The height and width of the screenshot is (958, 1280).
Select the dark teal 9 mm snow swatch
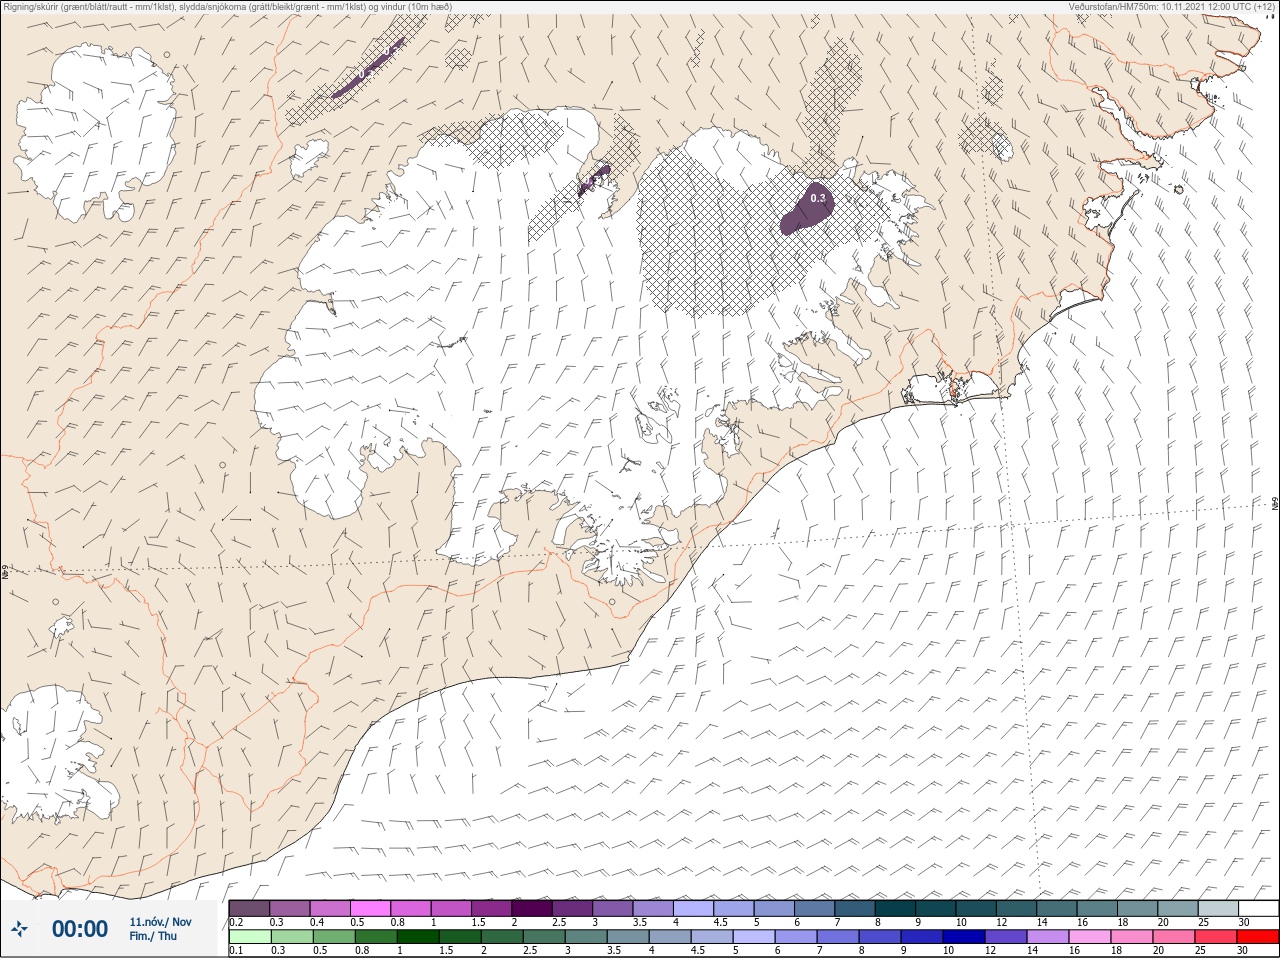coord(935,908)
